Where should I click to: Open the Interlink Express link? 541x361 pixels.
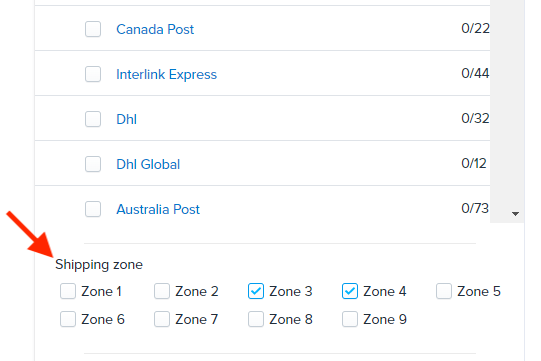pyautogui.click(x=166, y=74)
